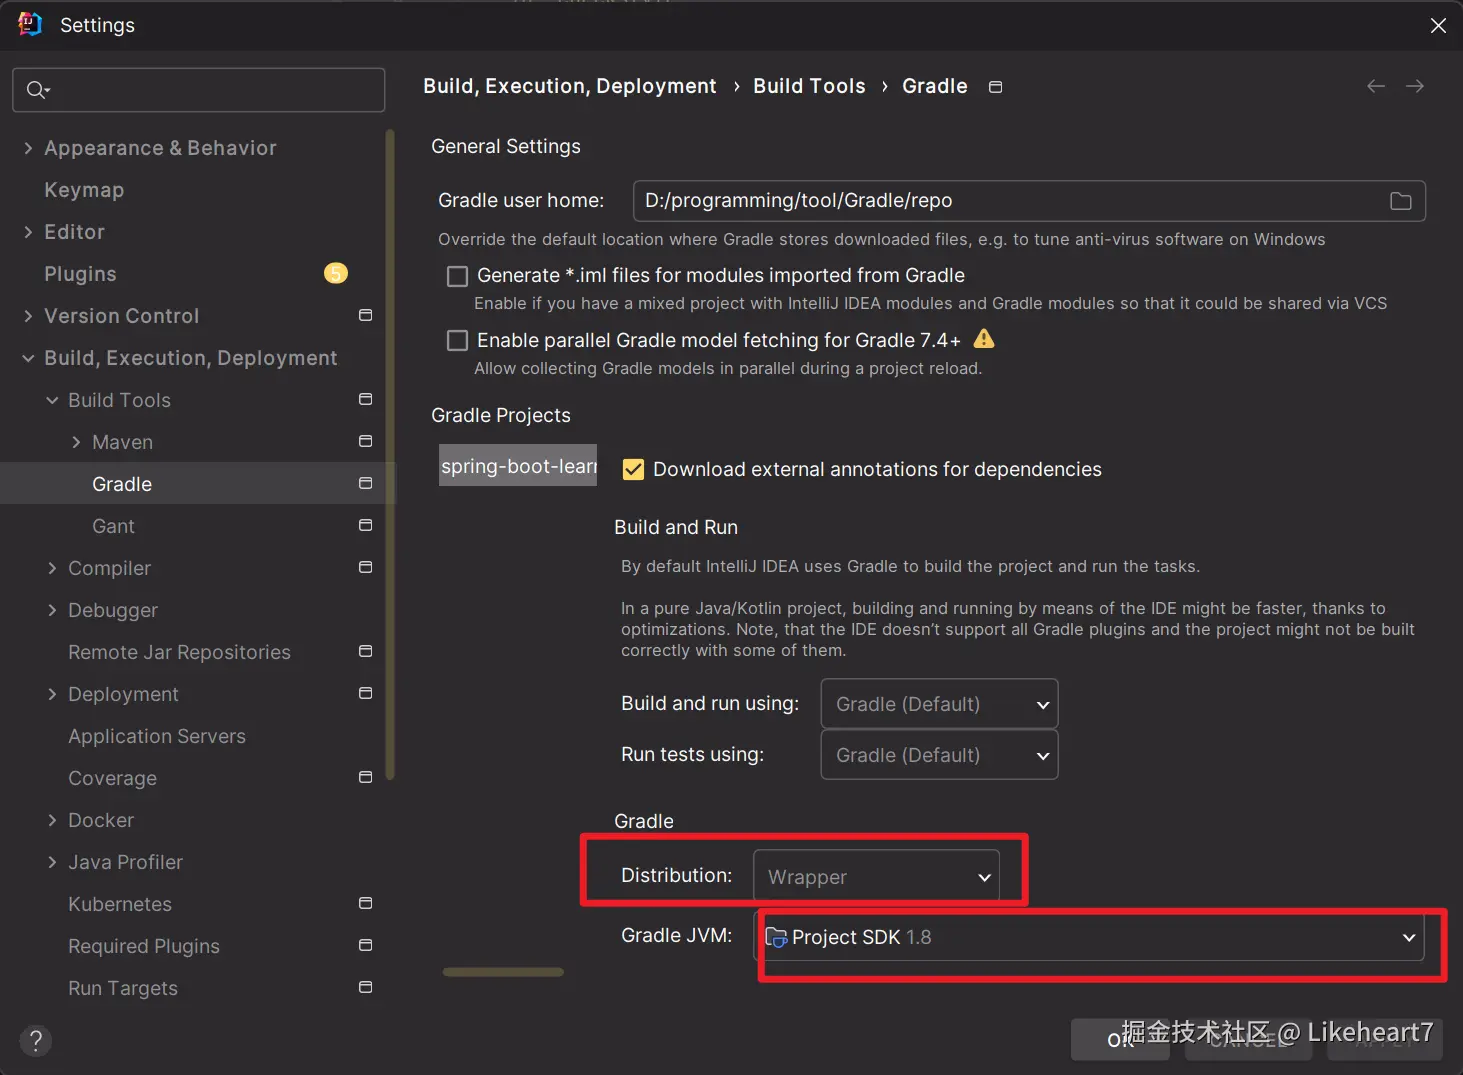Click the Build Tools breadcrumb
Image resolution: width=1463 pixels, height=1075 pixels.
point(809,86)
